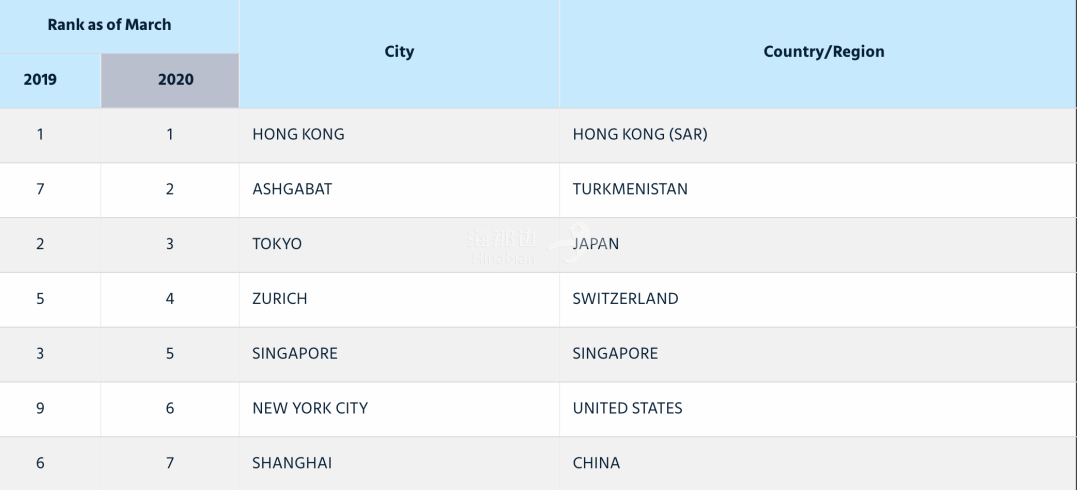The height and width of the screenshot is (490, 1080).
Task: Select the CHINA country cell
Action: click(818, 463)
